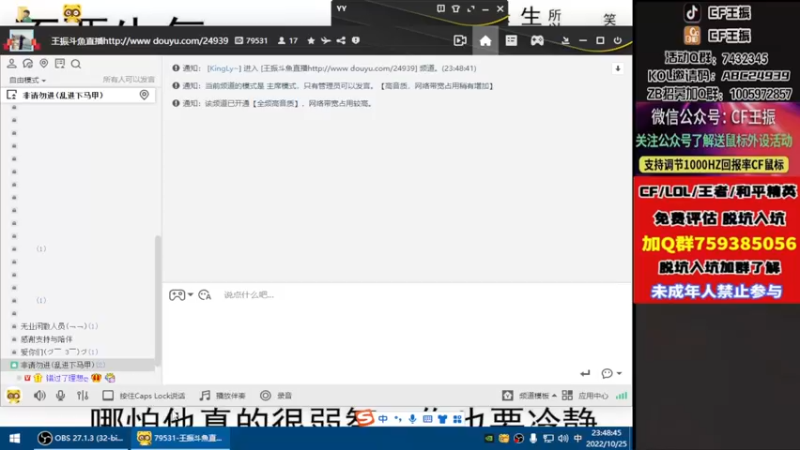Open the emoji picker icon in chat
Screen dimensions: 800x450
[205, 295]
